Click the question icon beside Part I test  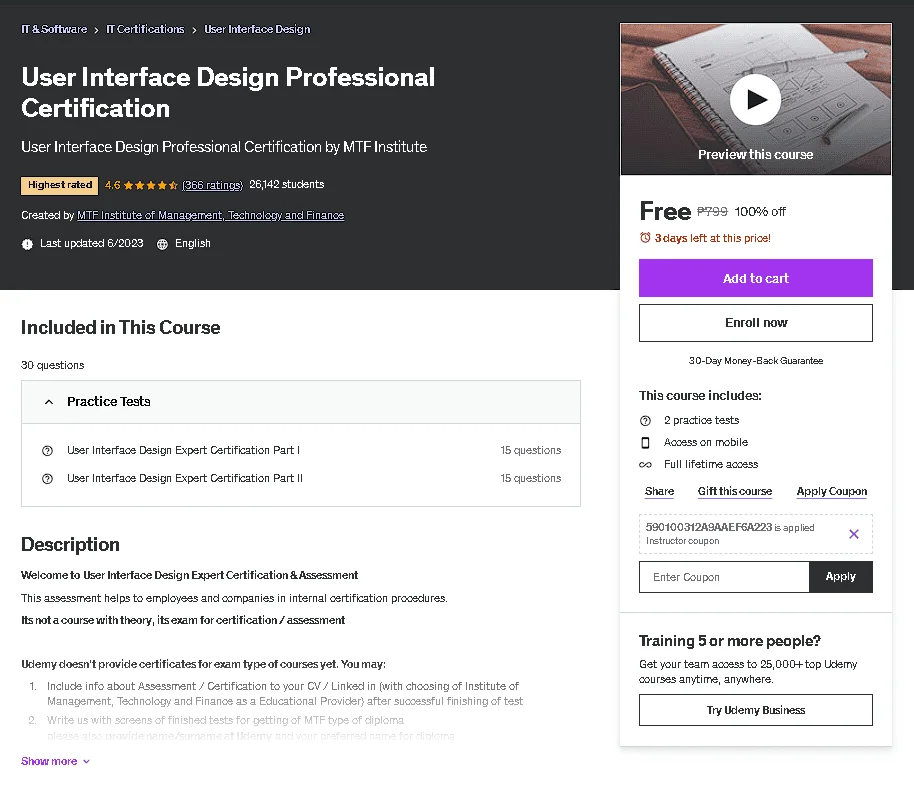(x=47, y=451)
